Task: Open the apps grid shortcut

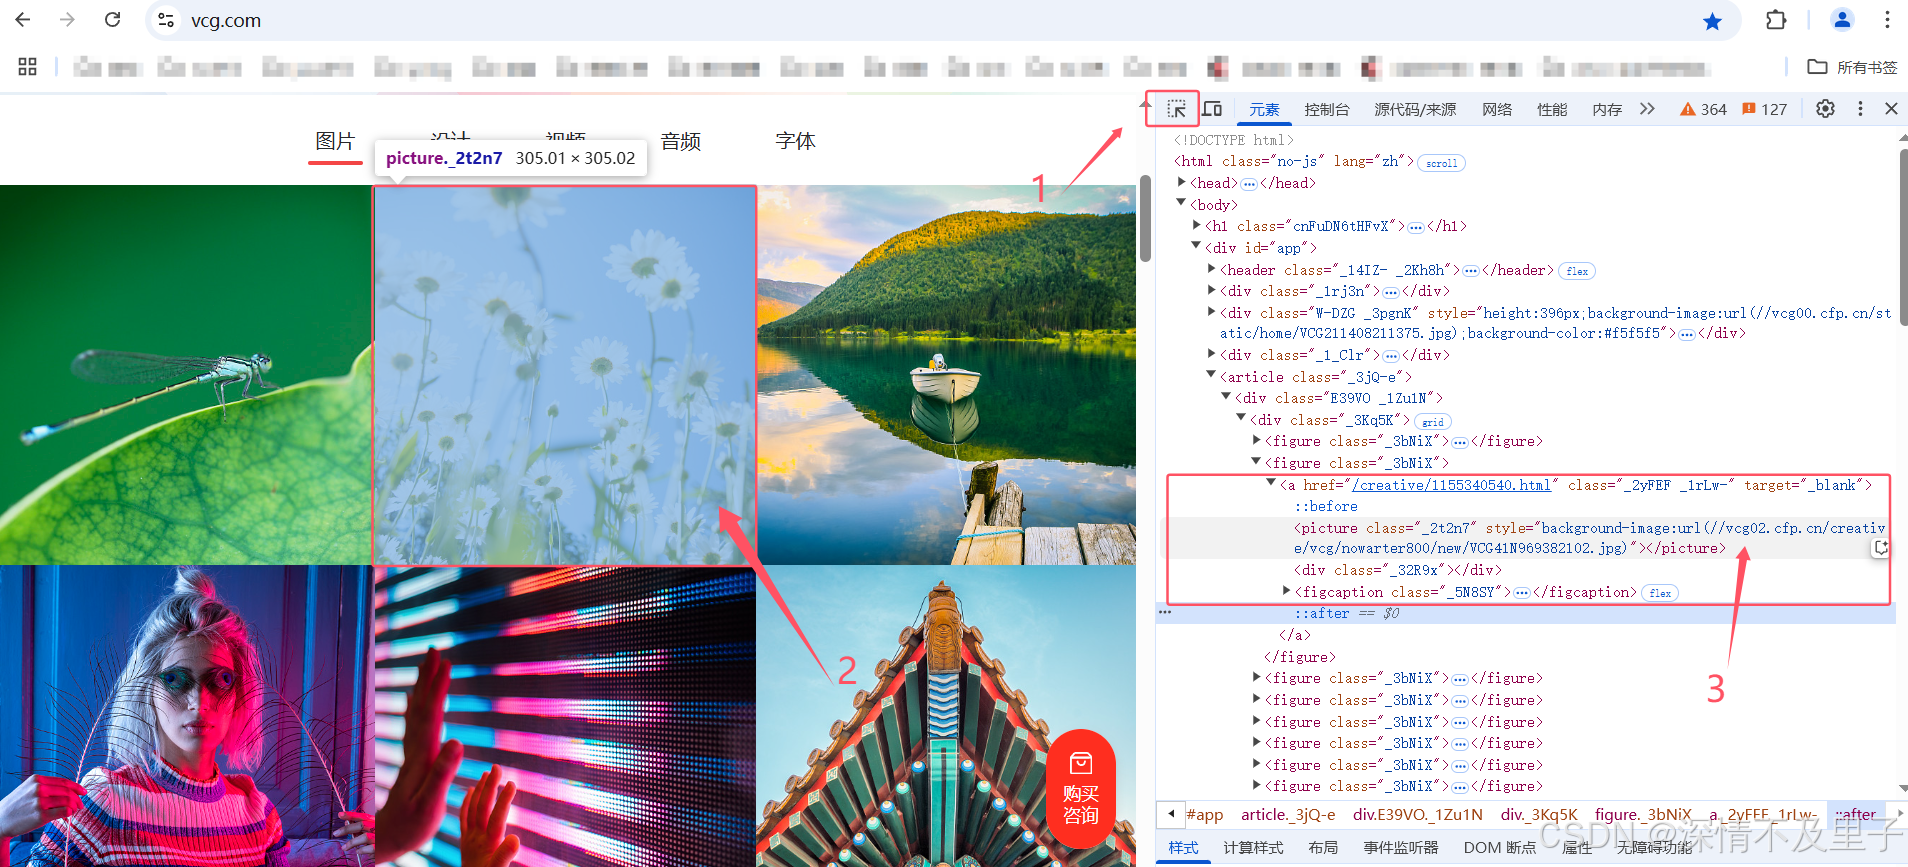Action: pos(27,67)
